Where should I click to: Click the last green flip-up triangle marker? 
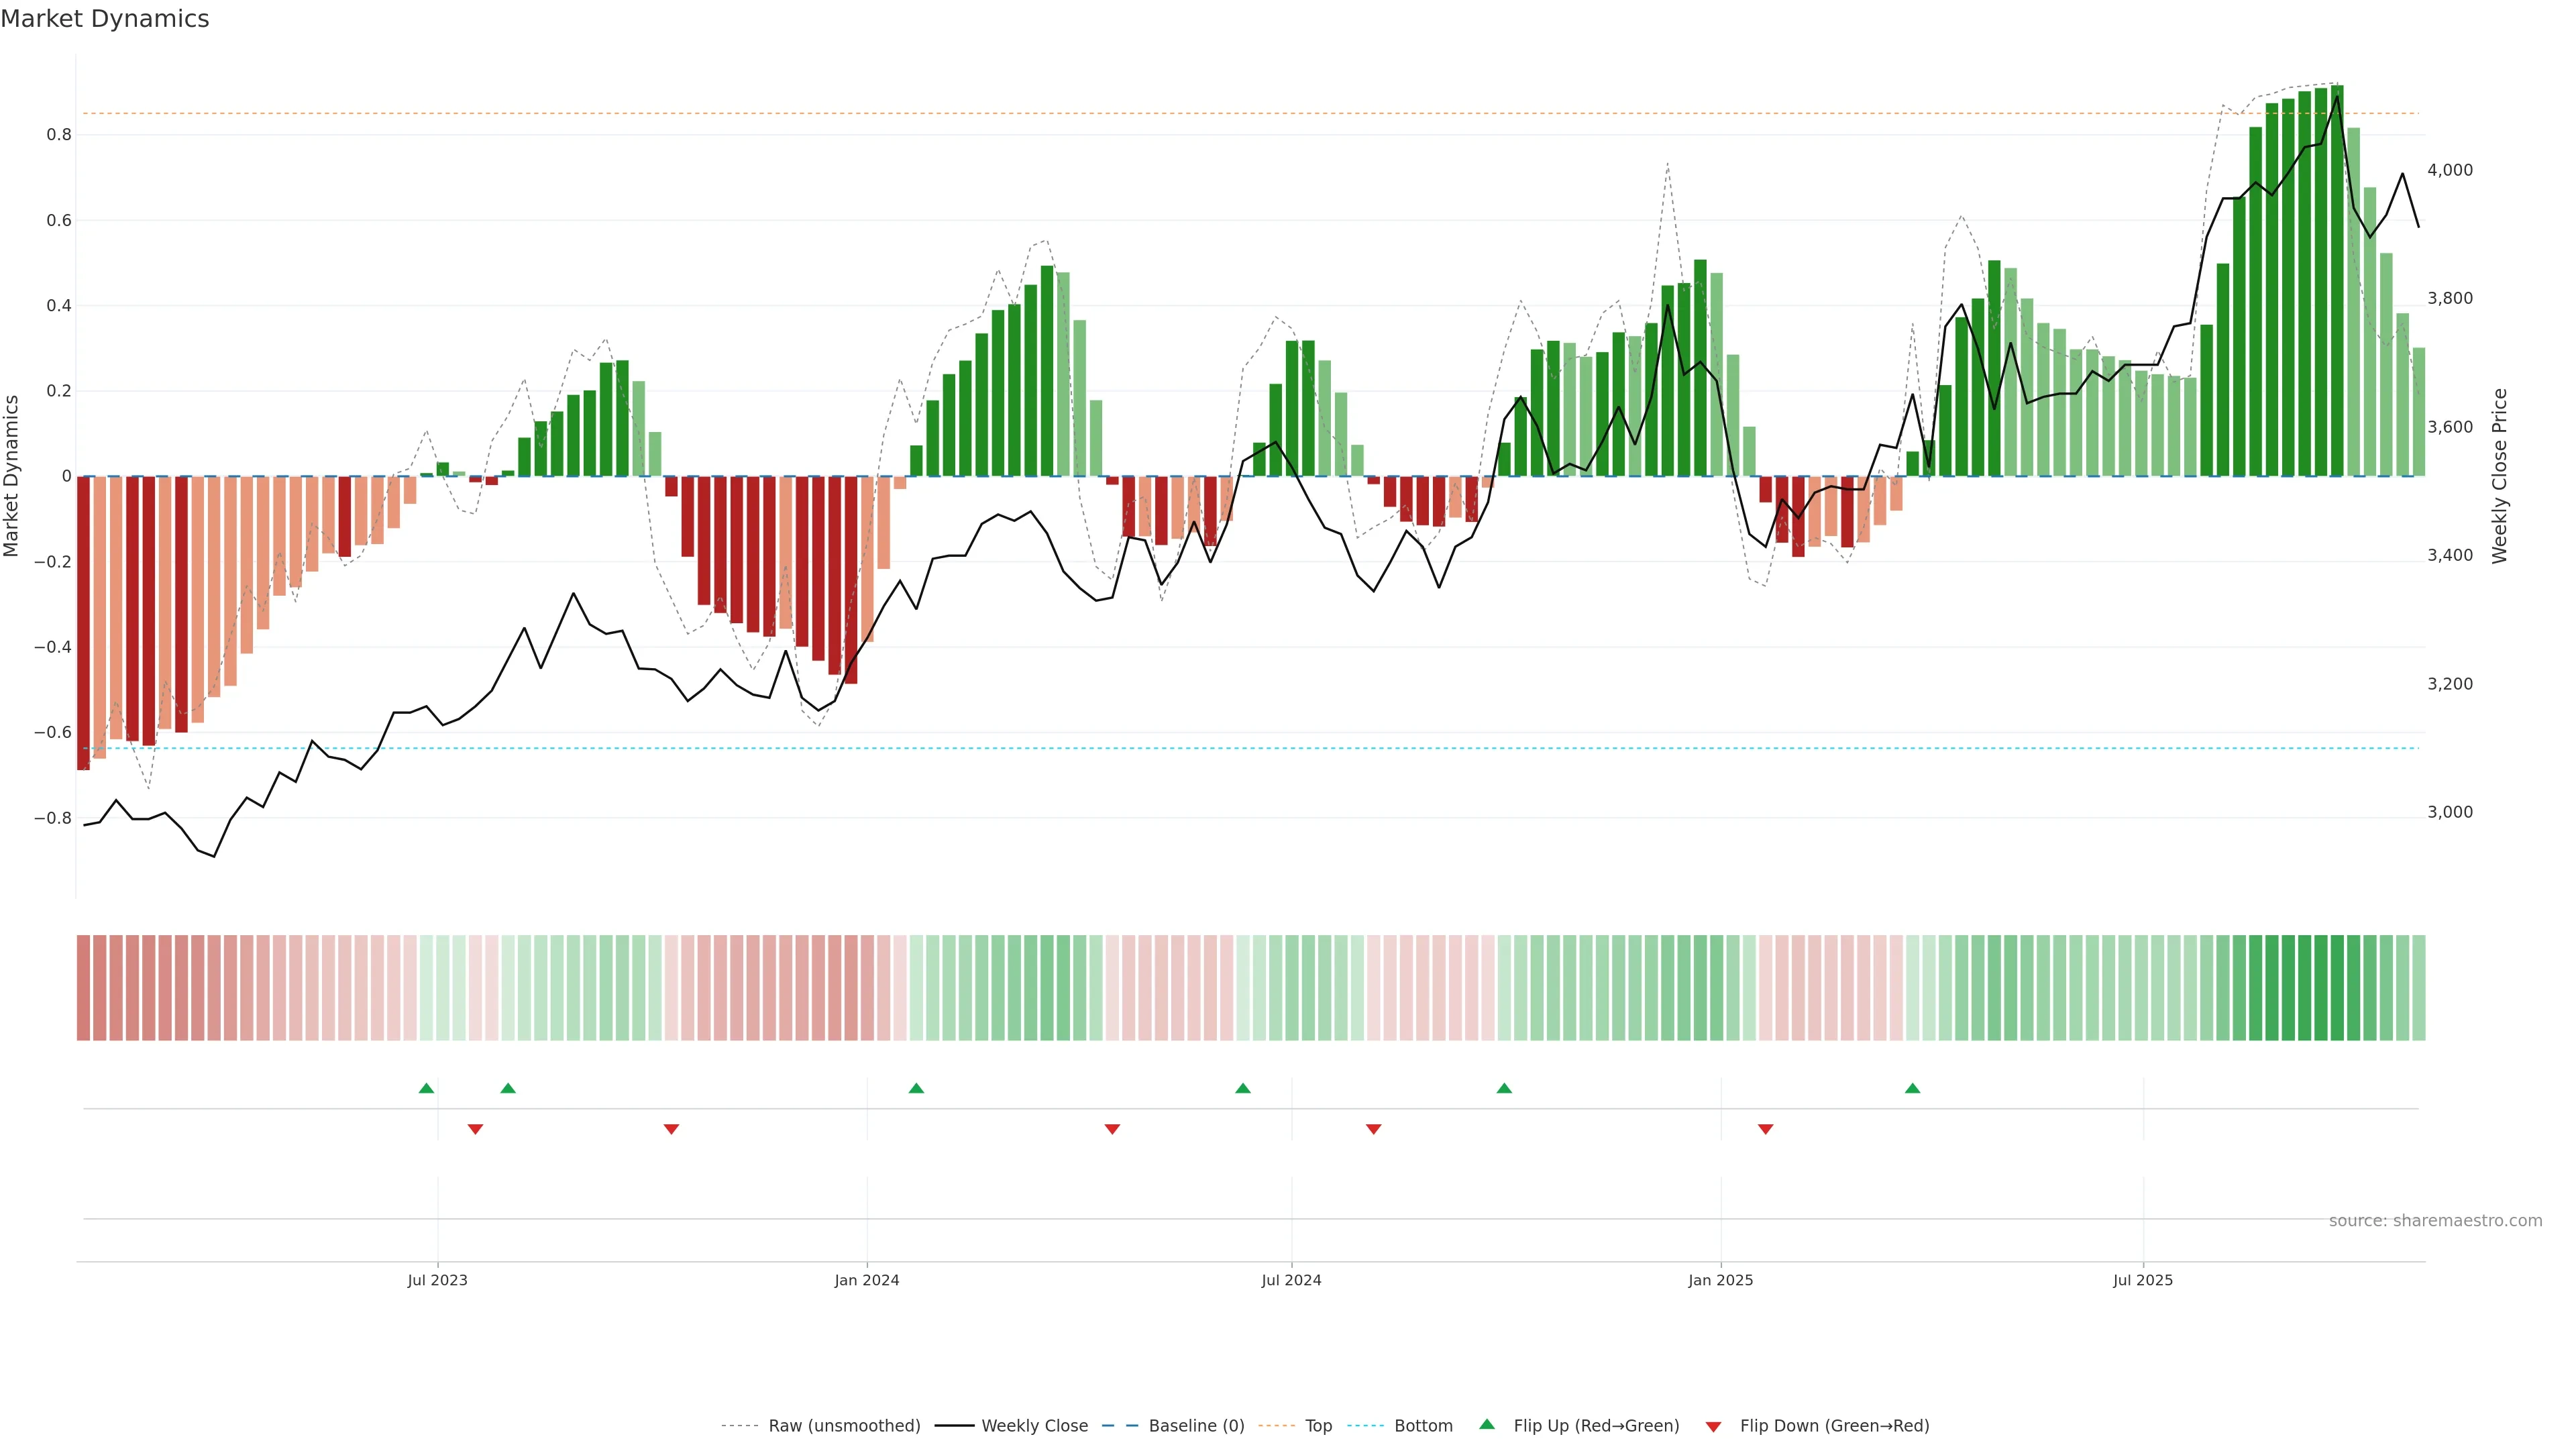pyautogui.click(x=1912, y=1088)
